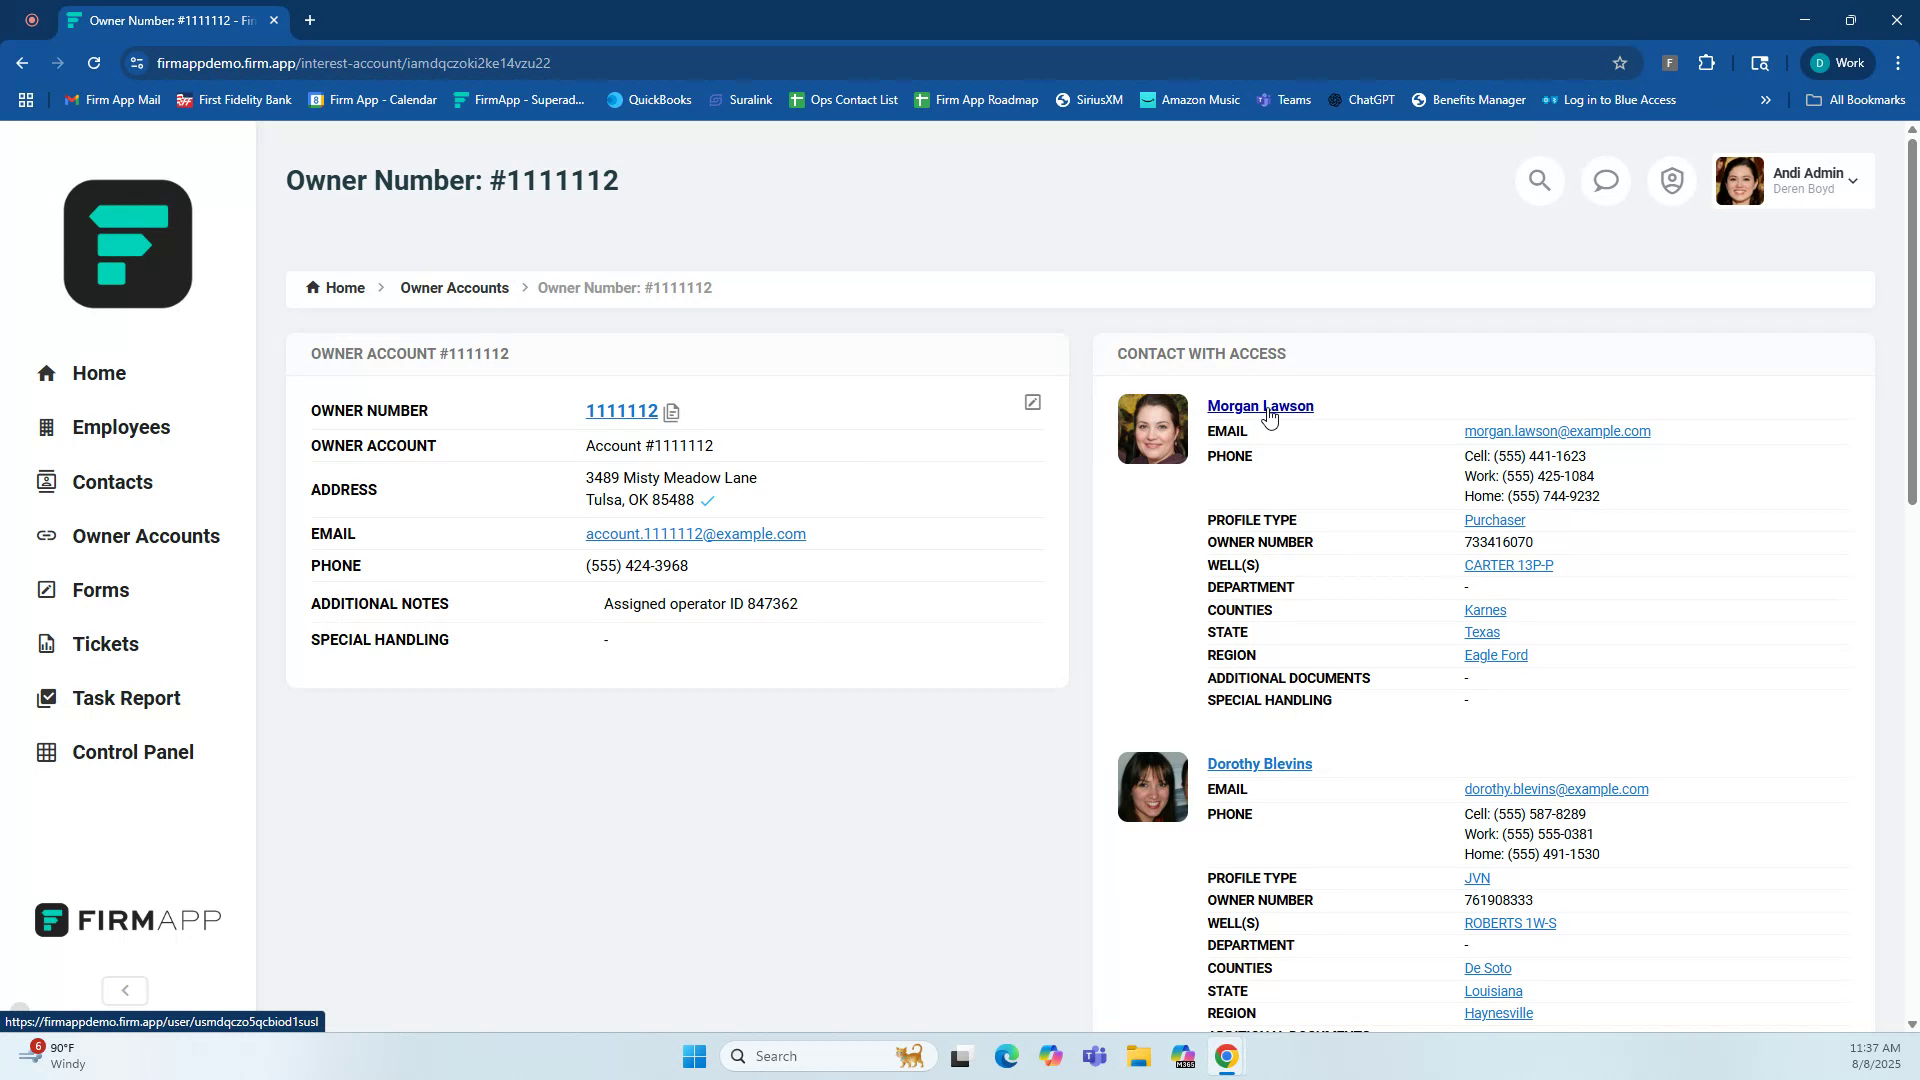The image size is (1920, 1080).
Task: Click the user shield icon near the avatar
Action: tap(1671, 181)
